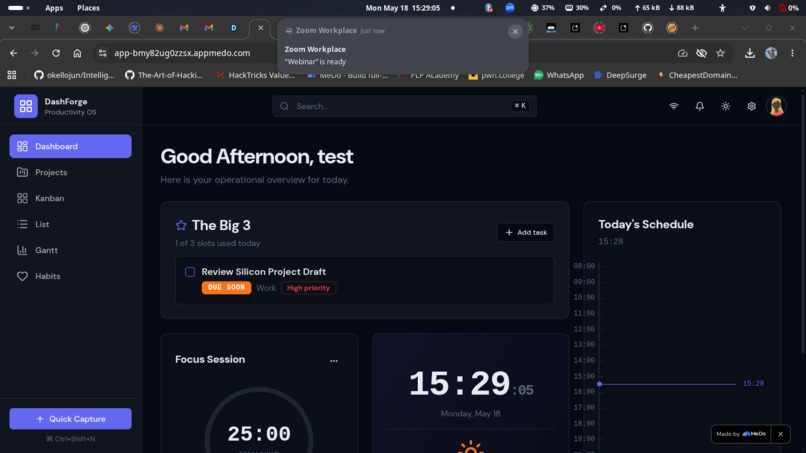The image size is (806, 453).
Task: Open the tab search dropdown arrow
Action: (11, 28)
